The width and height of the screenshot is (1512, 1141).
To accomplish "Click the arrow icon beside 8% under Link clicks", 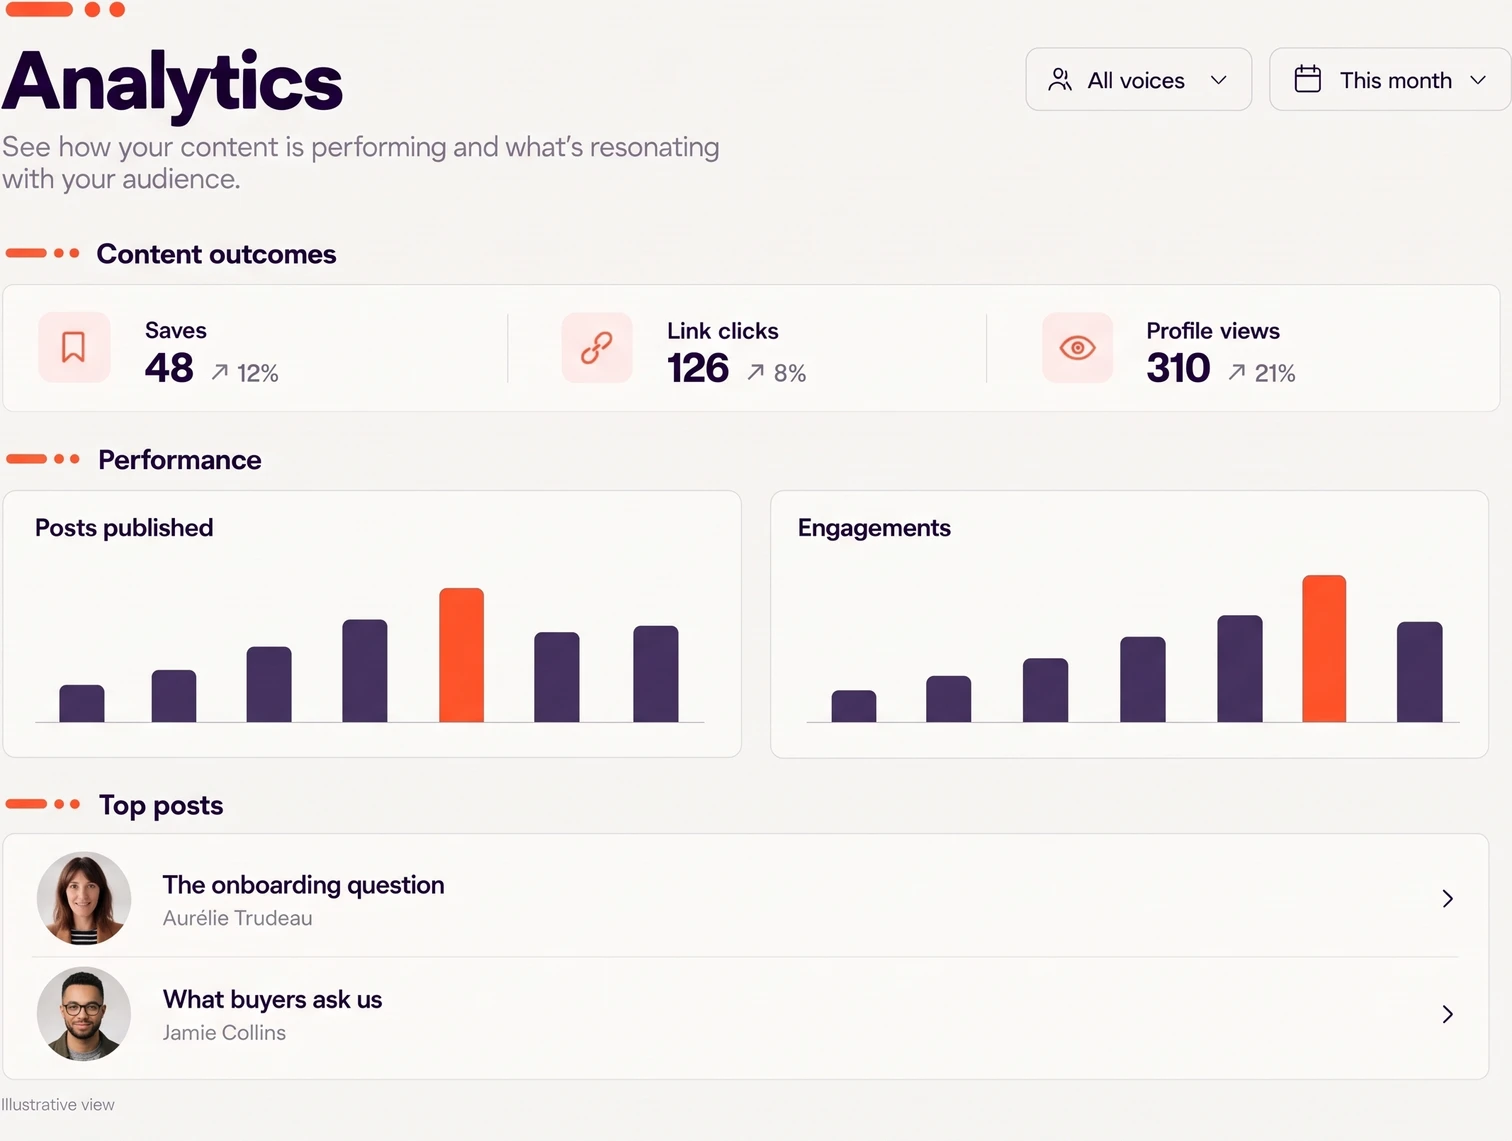I will pos(756,372).
